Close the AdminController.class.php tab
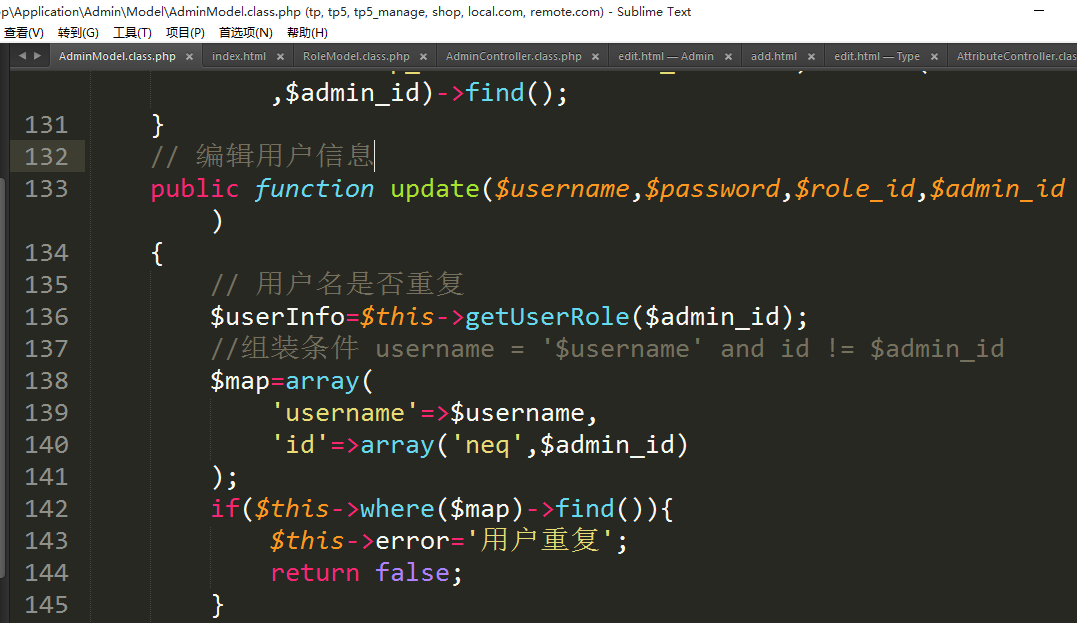Image resolution: width=1077 pixels, height=623 pixels. pos(595,57)
